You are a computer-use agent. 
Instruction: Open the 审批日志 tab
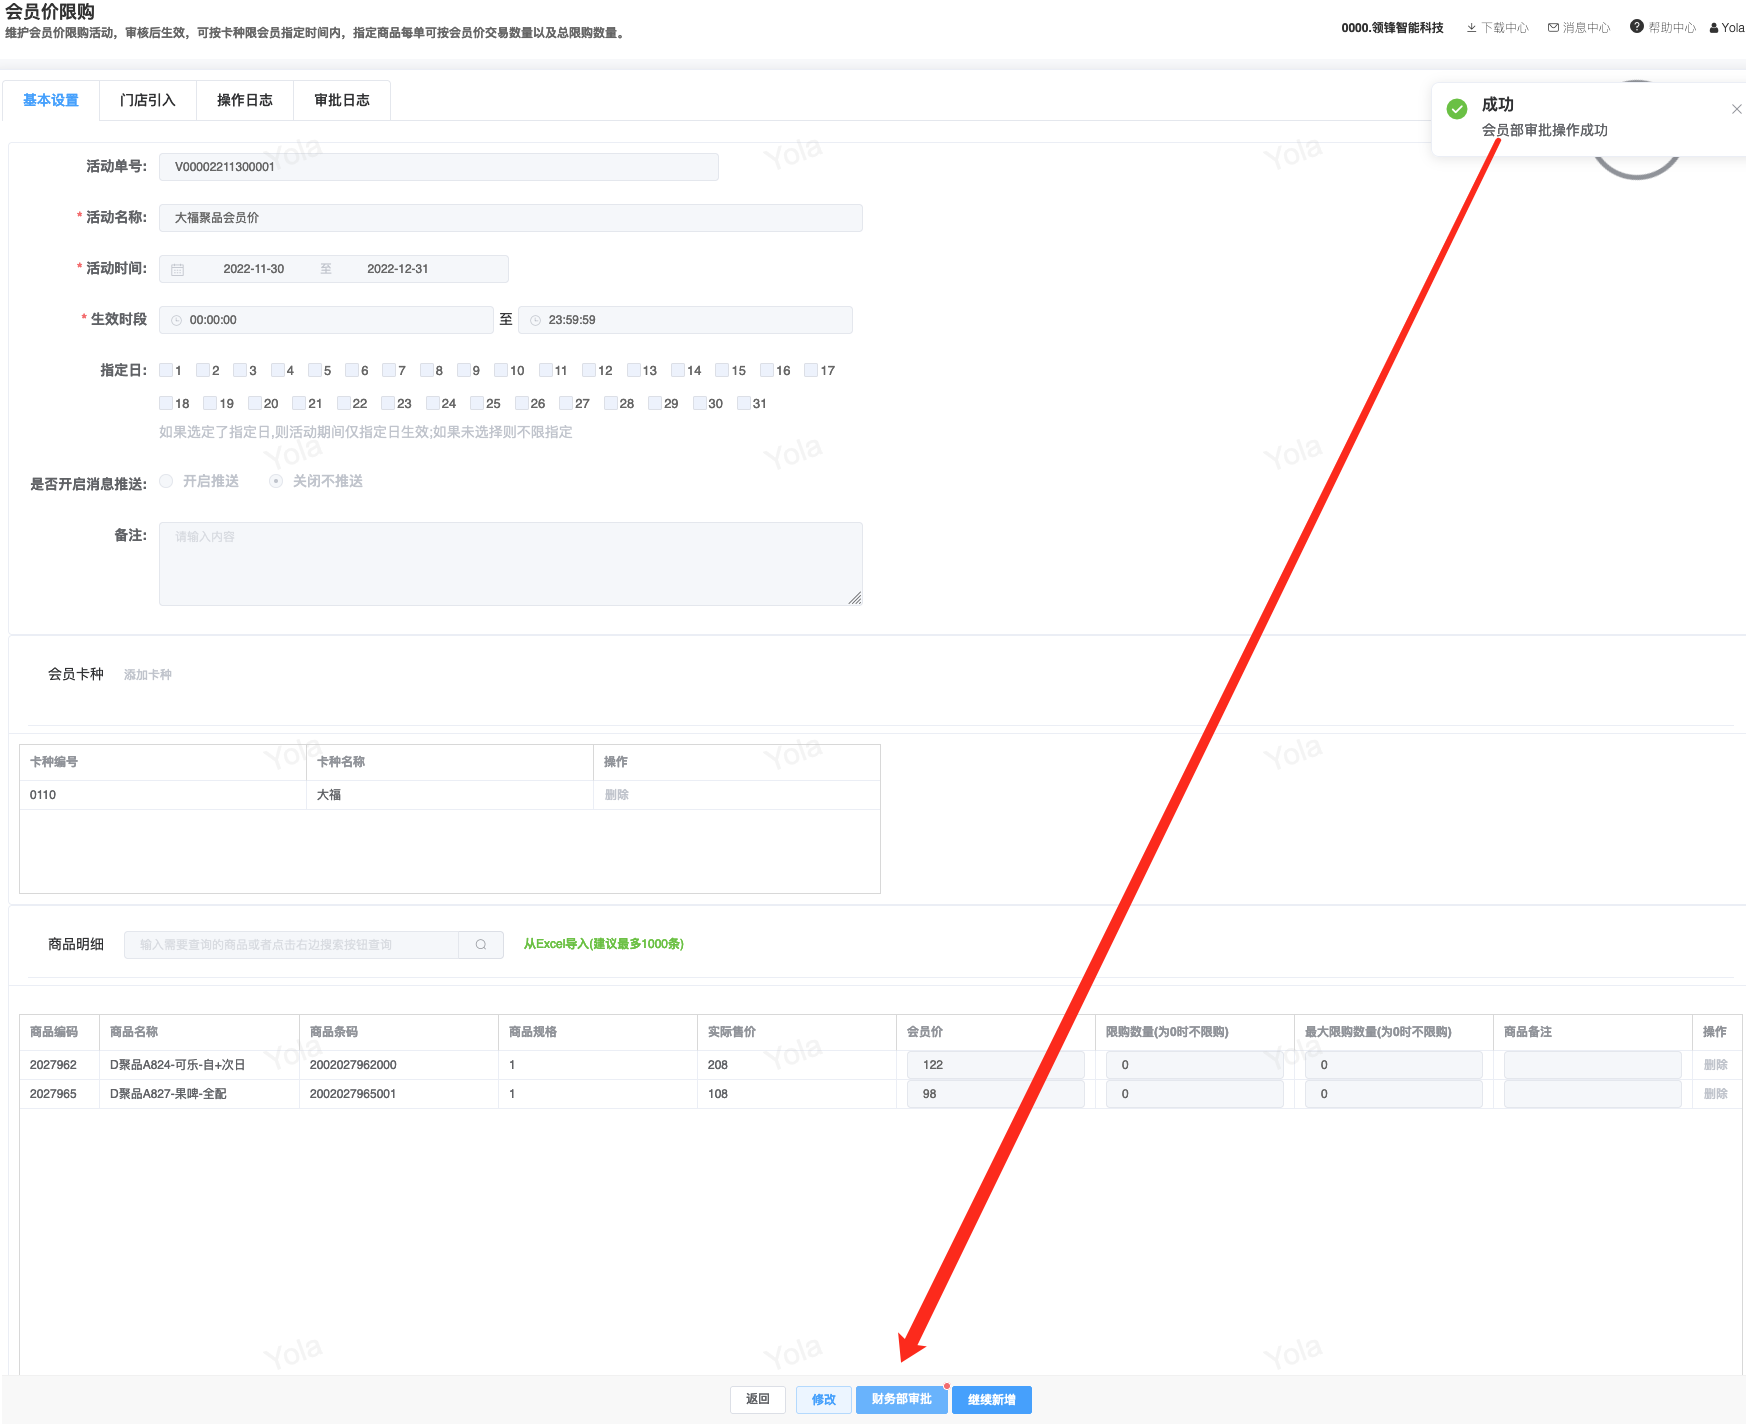click(x=342, y=100)
